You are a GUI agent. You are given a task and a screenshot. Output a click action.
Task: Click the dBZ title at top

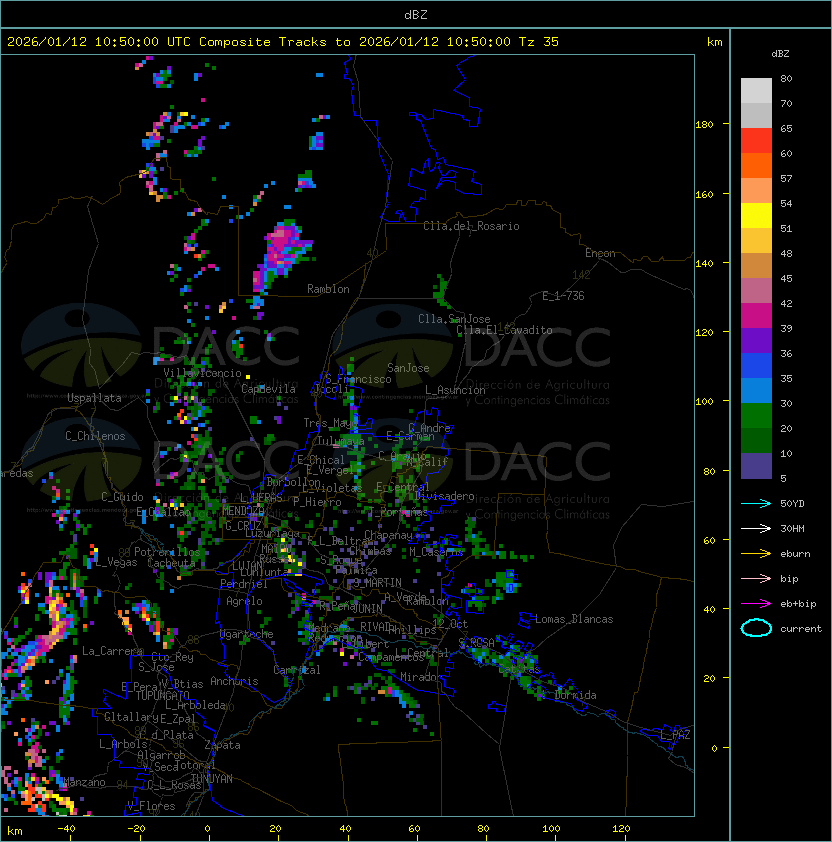click(x=416, y=14)
